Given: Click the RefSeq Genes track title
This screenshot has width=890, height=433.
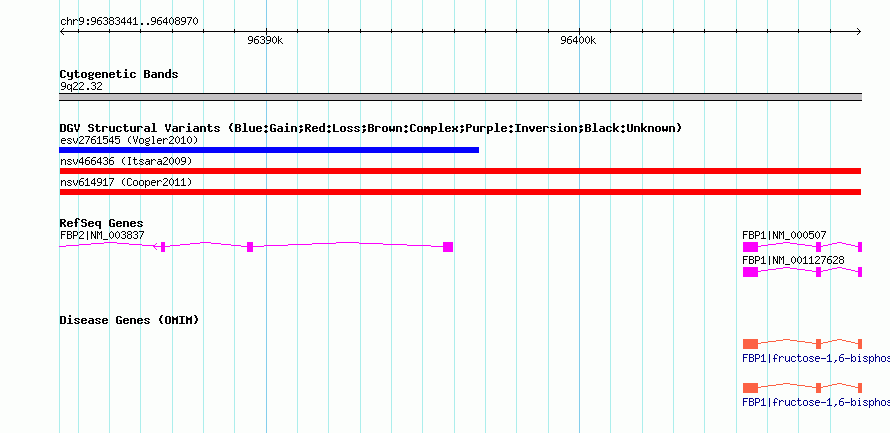Looking at the screenshot, I should click(102, 224).
